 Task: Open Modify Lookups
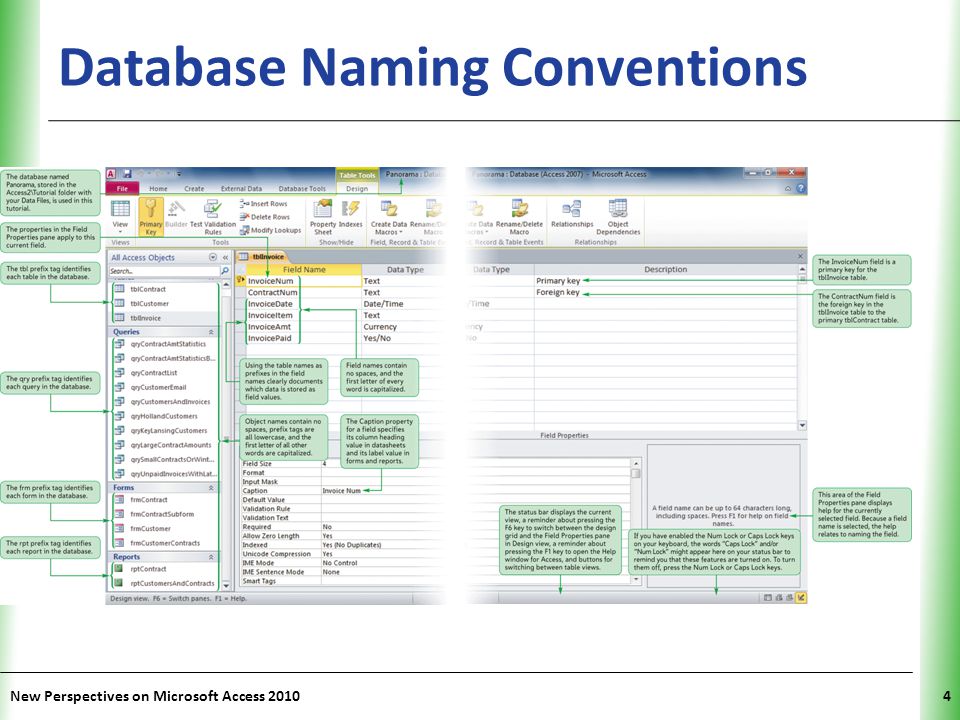[x=270, y=230]
